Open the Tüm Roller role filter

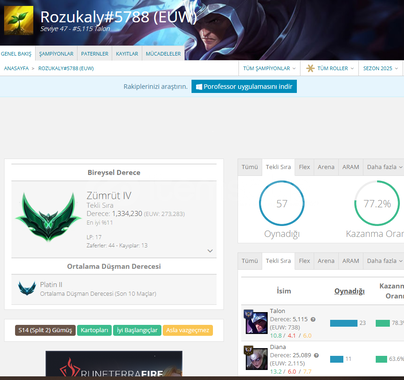330,68
